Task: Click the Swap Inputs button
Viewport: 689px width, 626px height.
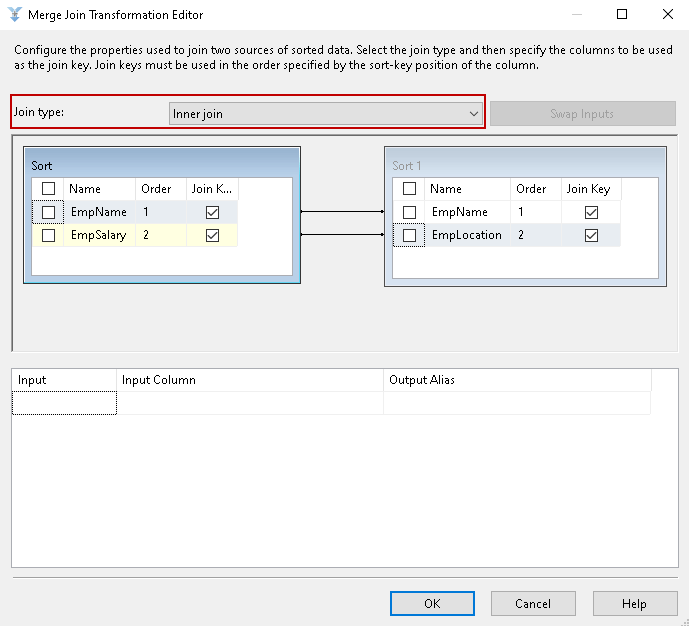Action: click(583, 114)
